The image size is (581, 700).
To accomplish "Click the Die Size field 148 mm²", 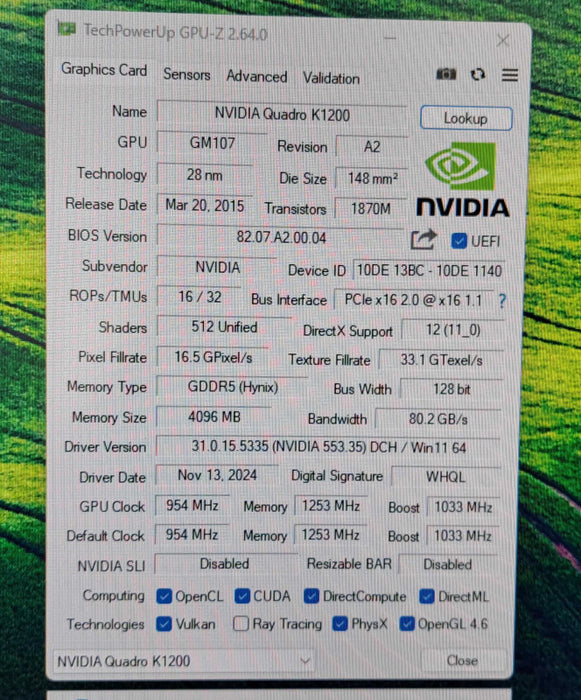I will click(372, 179).
